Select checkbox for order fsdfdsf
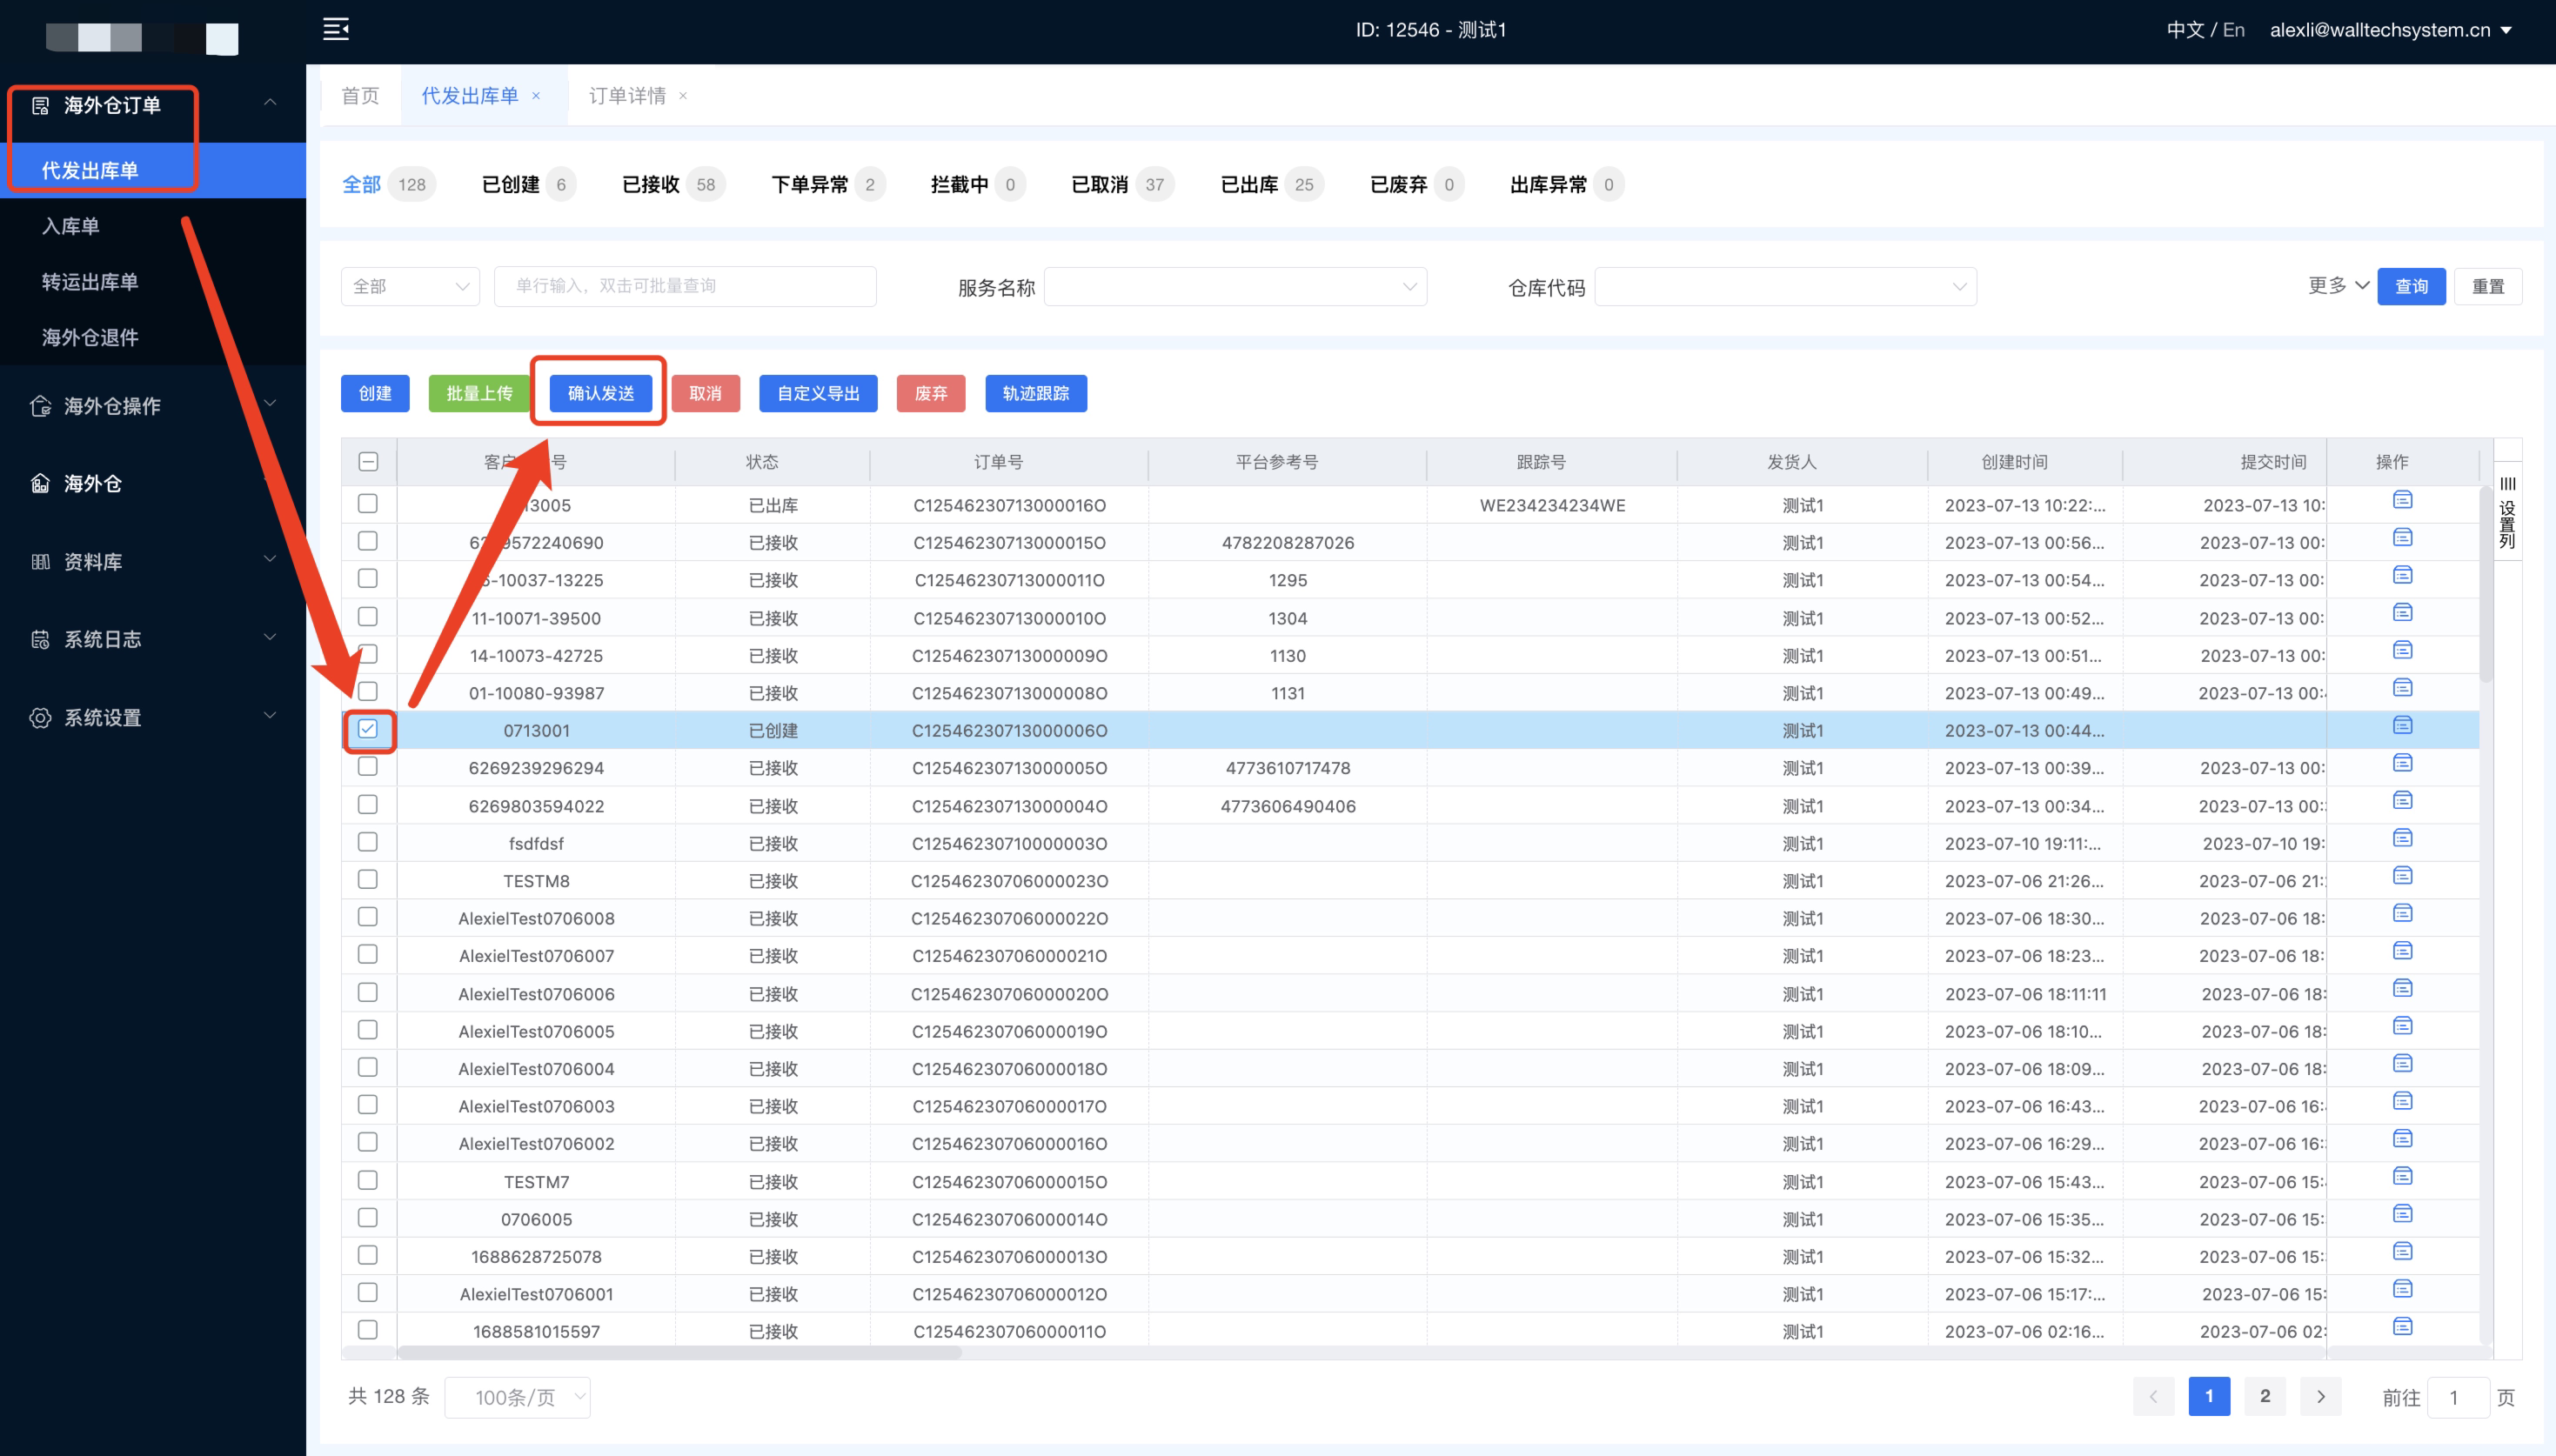The height and width of the screenshot is (1456, 2556). (368, 842)
